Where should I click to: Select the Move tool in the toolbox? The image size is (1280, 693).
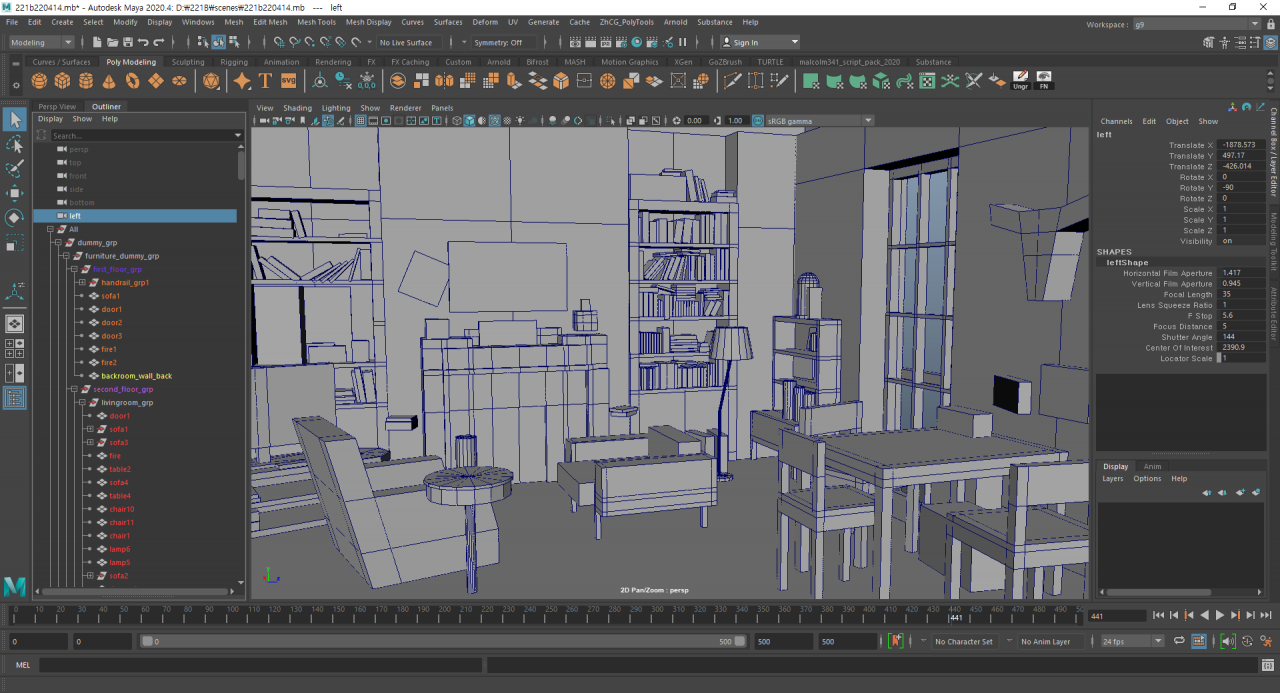tap(15, 193)
